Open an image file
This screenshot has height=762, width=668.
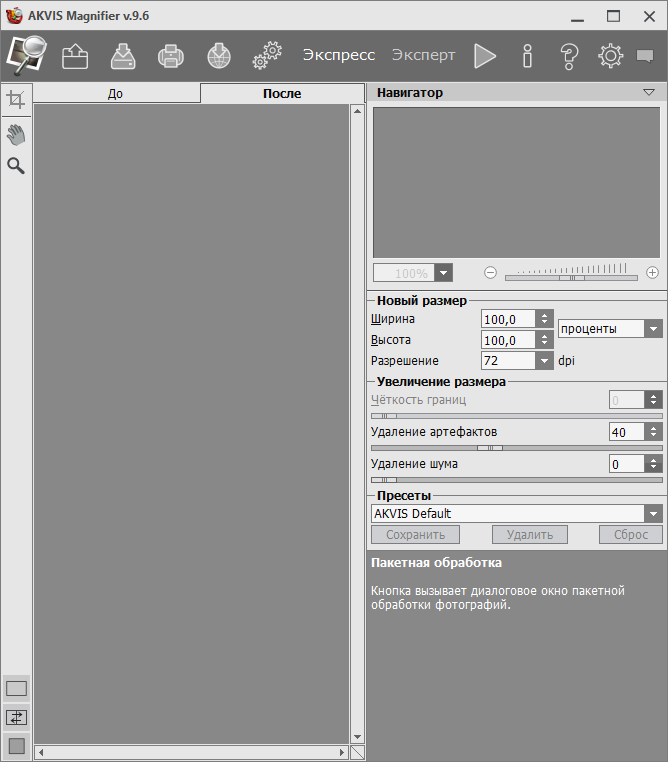[x=75, y=56]
